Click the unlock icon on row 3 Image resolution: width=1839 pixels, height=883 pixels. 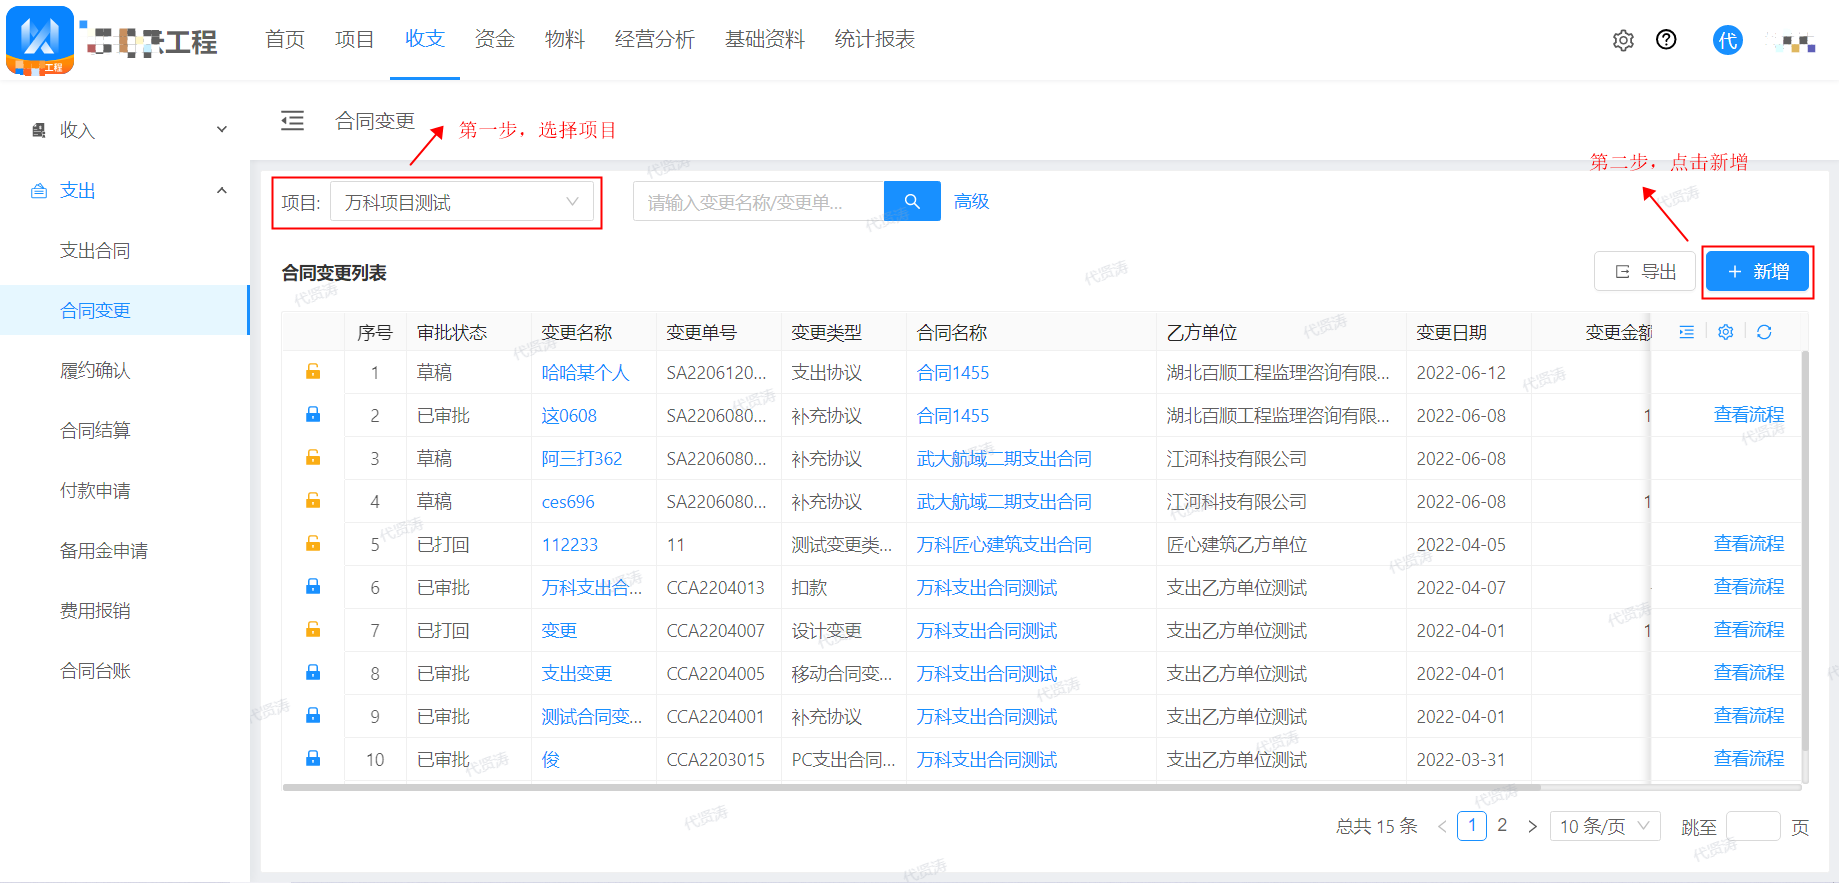[x=313, y=458]
